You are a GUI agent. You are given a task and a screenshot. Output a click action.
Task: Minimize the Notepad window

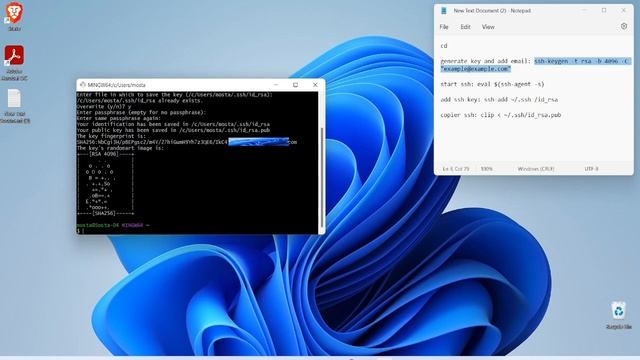584,10
